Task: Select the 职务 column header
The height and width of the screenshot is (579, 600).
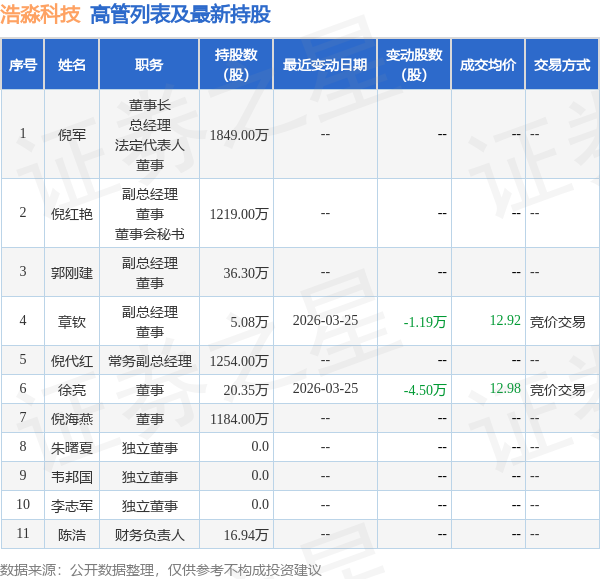Action: point(149,65)
